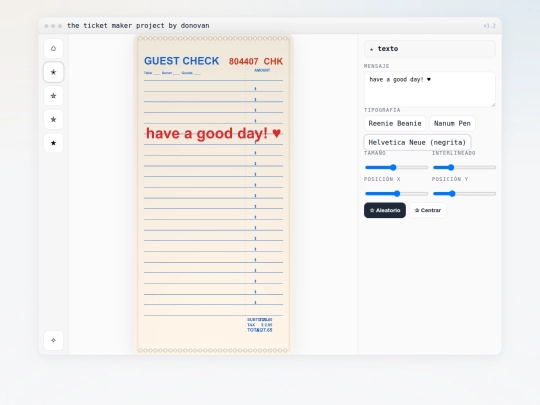Open the home icon in the sidebar

click(53, 48)
